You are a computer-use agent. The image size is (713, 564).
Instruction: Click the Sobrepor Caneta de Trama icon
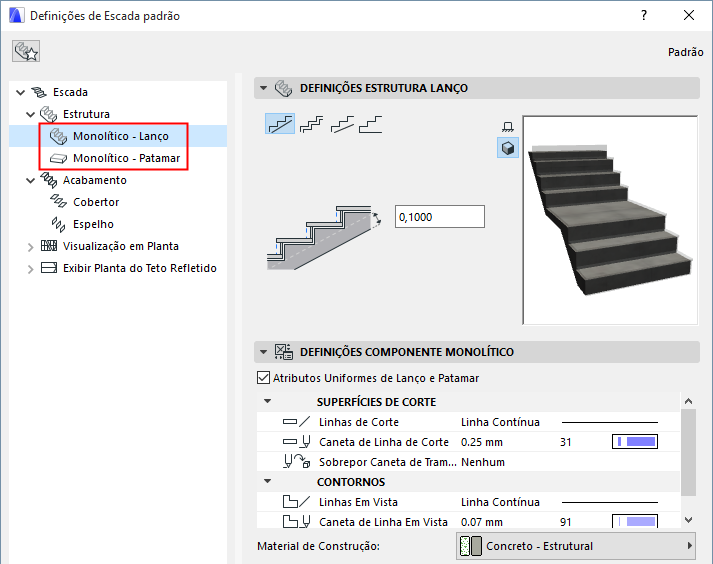(x=296, y=462)
